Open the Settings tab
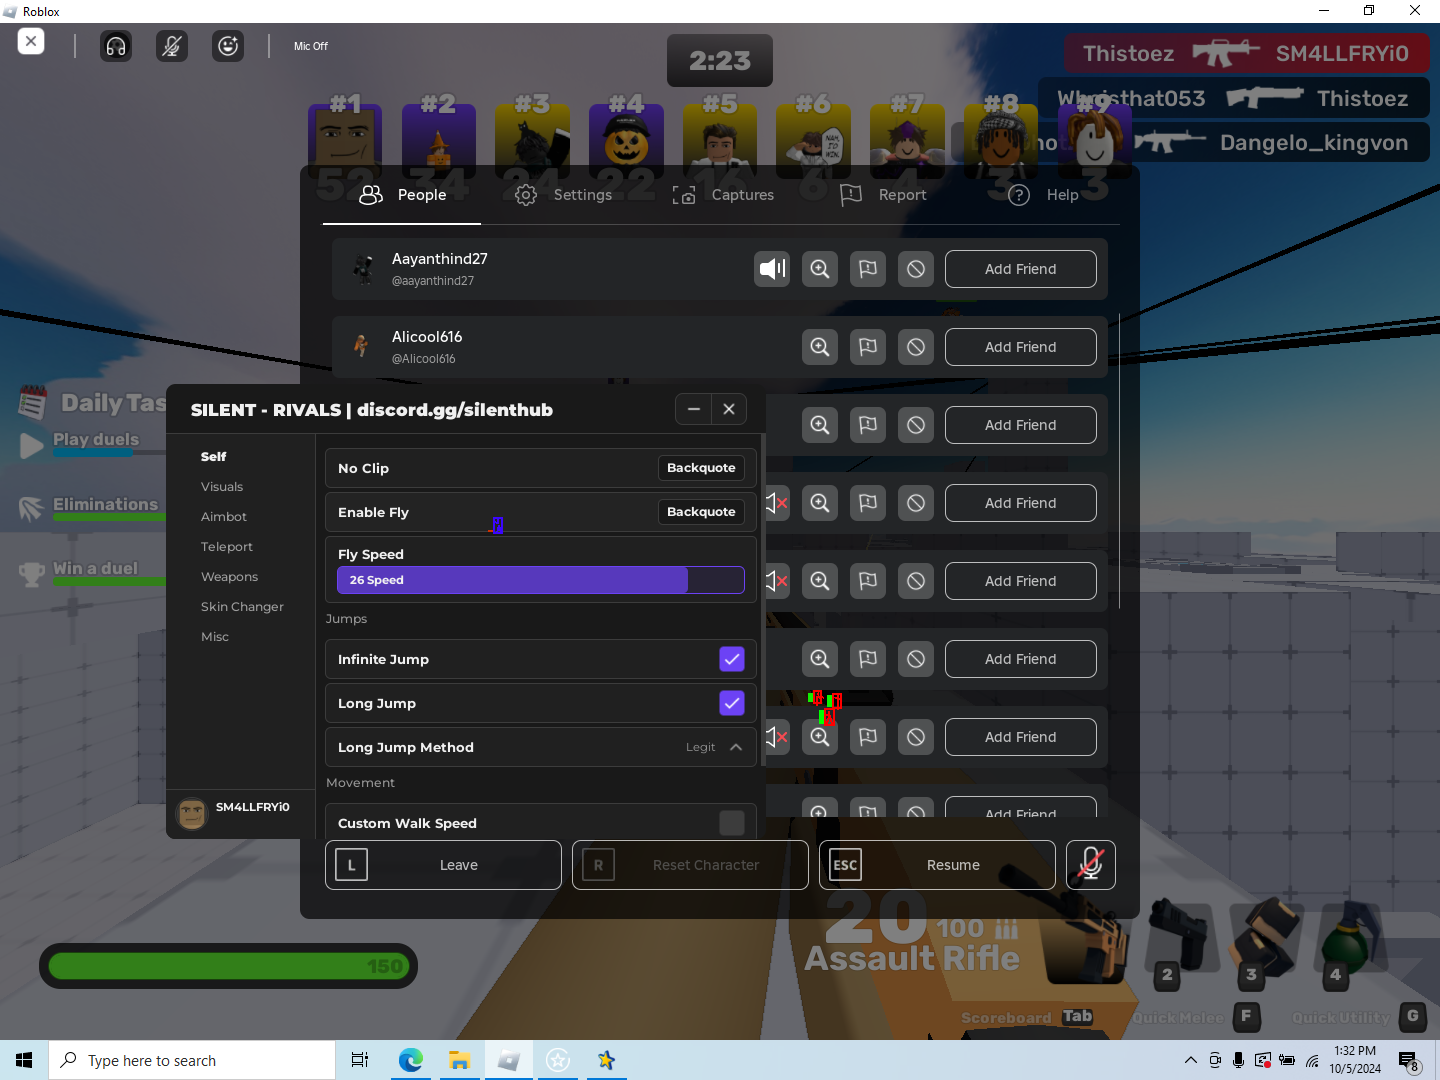This screenshot has height=1080, width=1440. tap(563, 195)
